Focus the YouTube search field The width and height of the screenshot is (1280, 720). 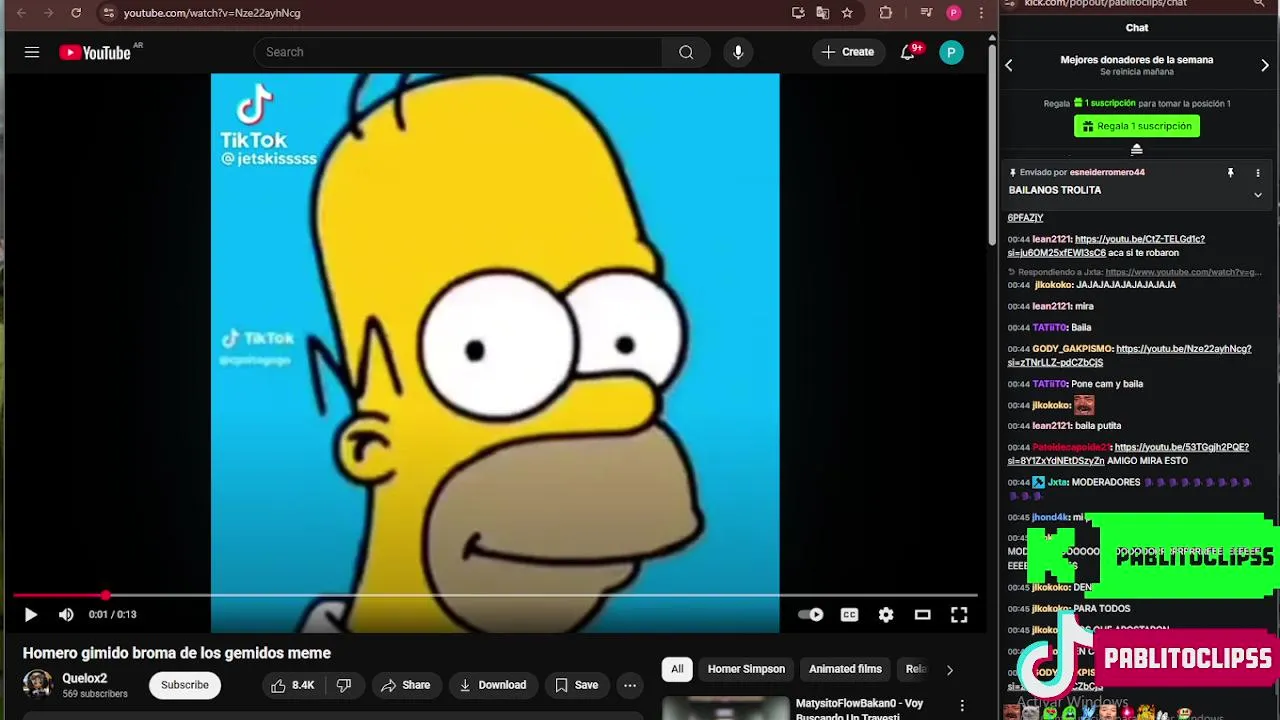pos(458,52)
